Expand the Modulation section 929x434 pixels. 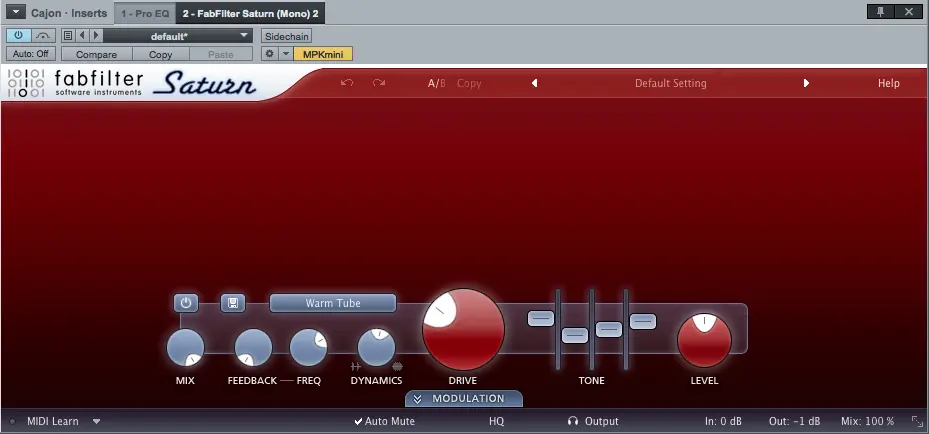464,398
